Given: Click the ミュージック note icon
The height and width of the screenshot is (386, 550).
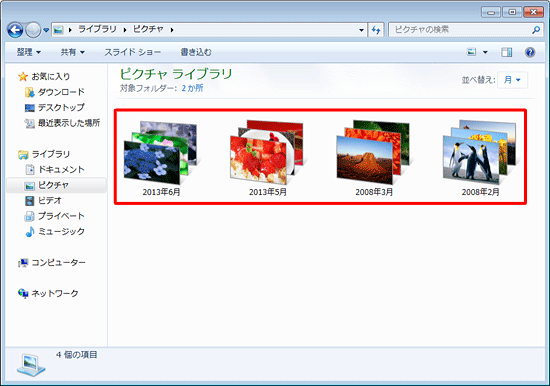Looking at the screenshot, I should [x=30, y=232].
